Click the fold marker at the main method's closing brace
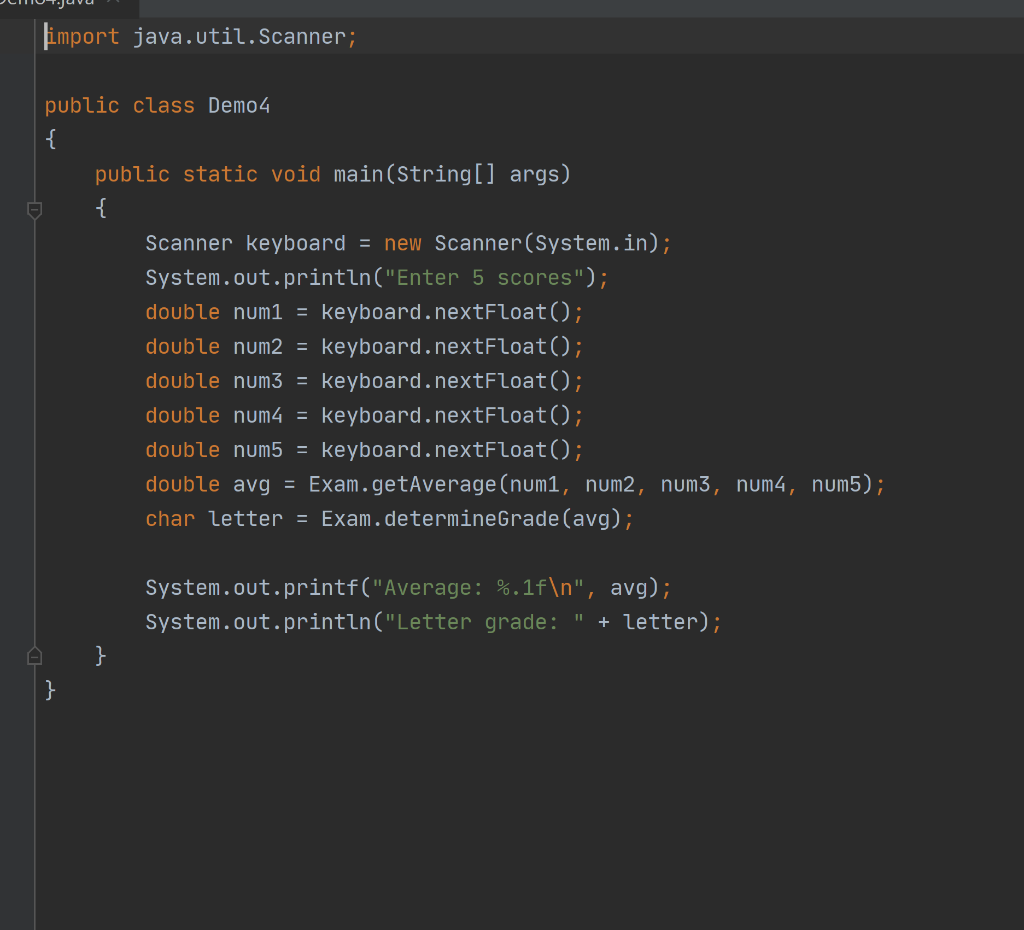The width and height of the screenshot is (1024, 930). (x=34, y=655)
